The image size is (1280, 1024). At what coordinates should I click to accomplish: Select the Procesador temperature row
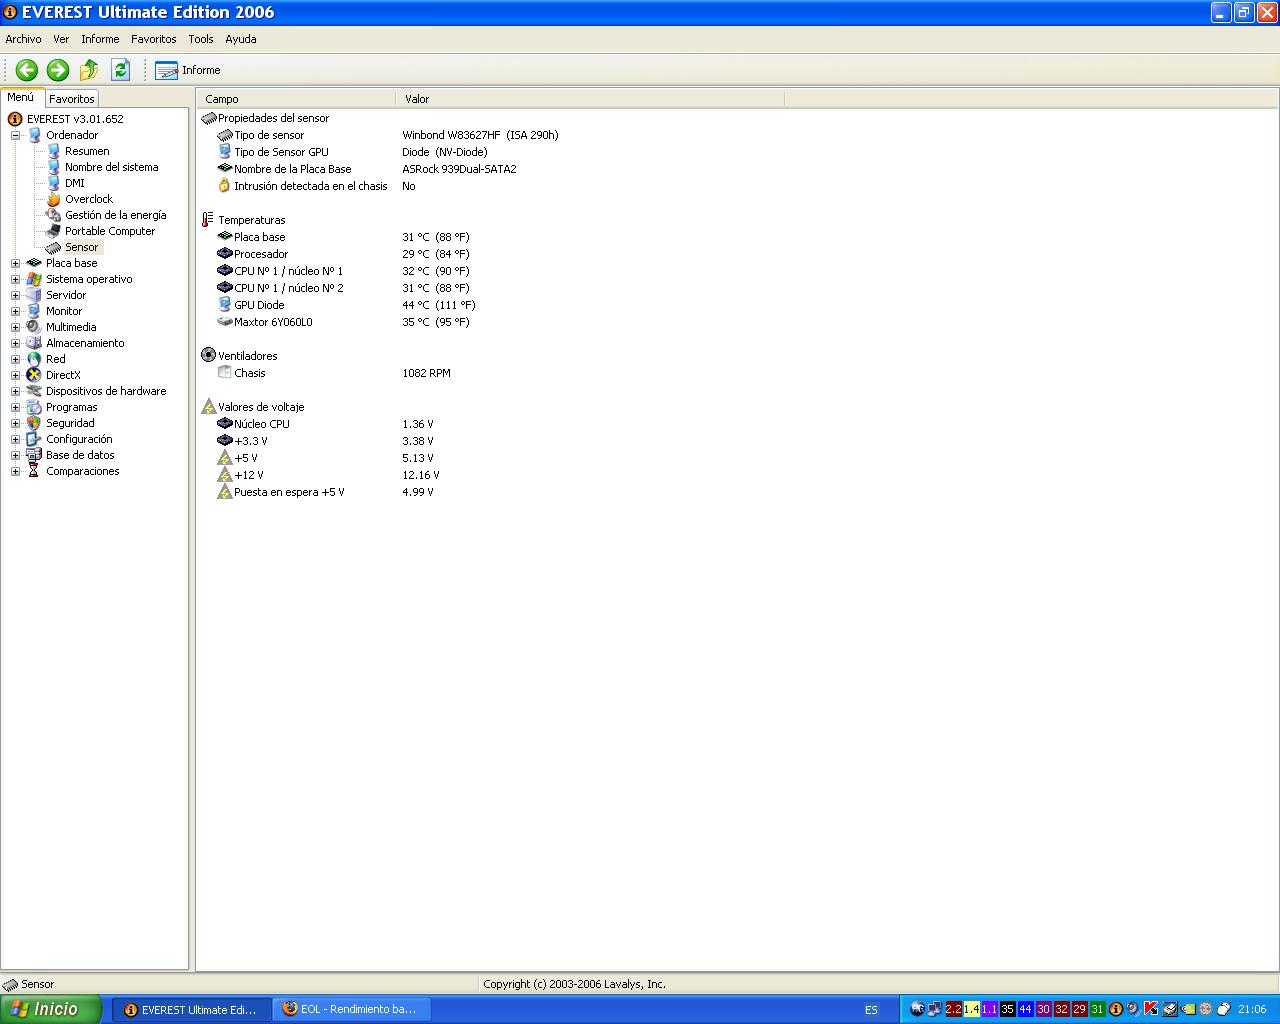coord(343,254)
